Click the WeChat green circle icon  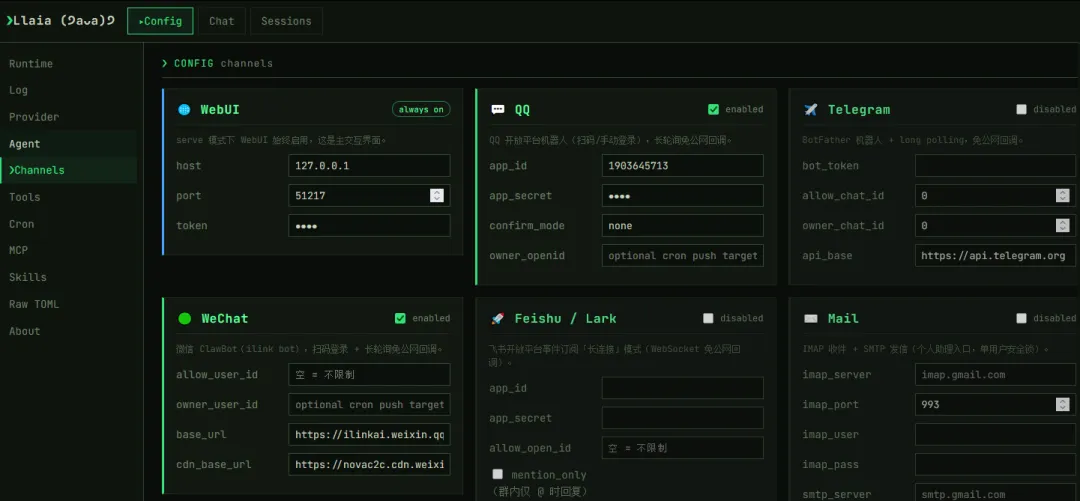tap(184, 318)
